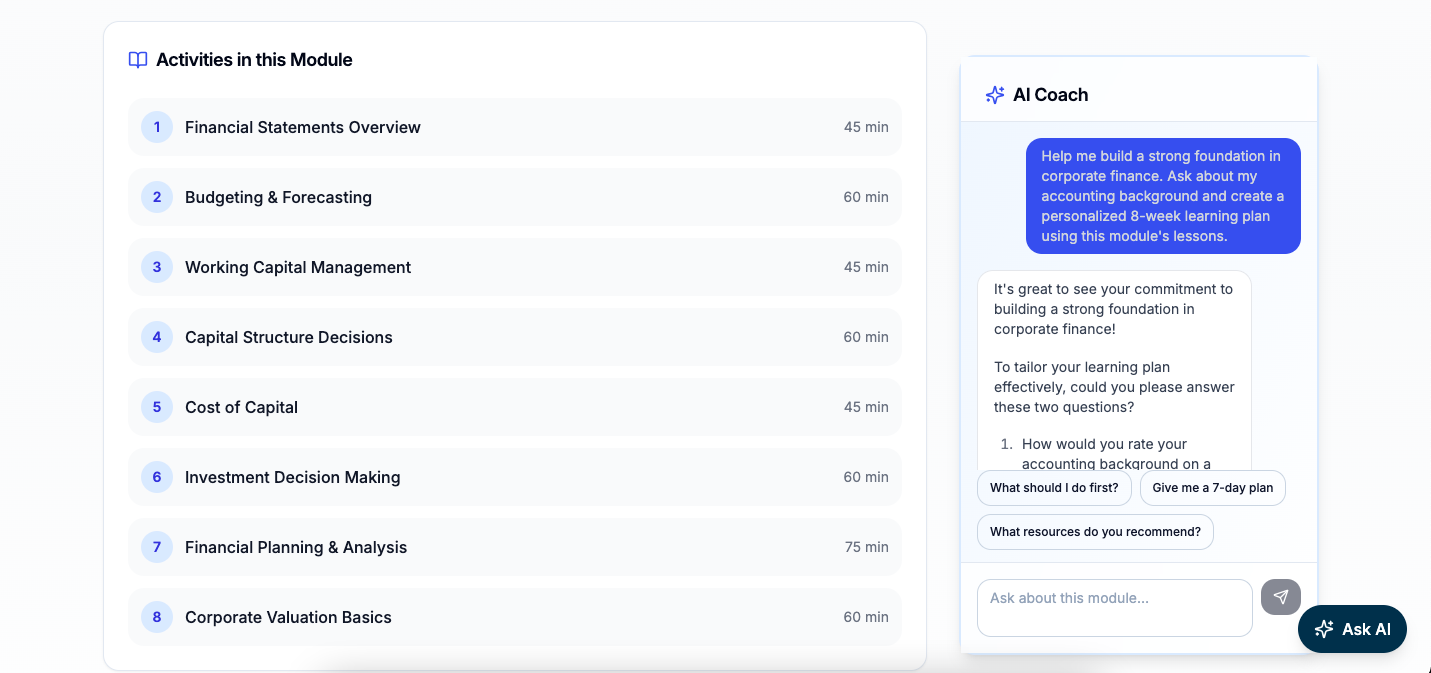Open the Capital Structure Decisions activity
Viewport: 1431px width, 673px height.
click(x=514, y=337)
